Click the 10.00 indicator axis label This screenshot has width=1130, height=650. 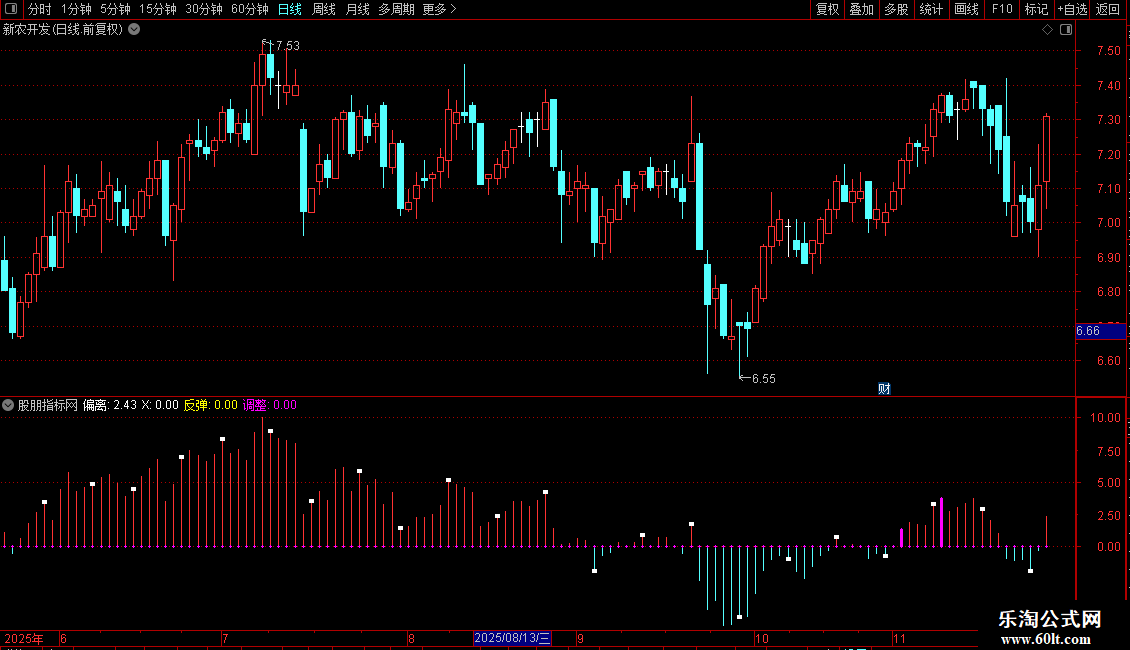[1105, 418]
